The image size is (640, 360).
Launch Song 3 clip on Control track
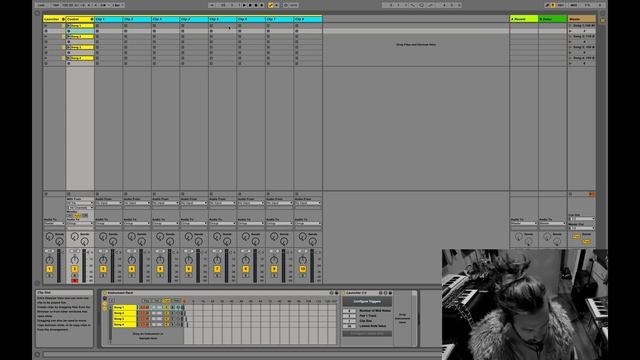click(x=69, y=47)
